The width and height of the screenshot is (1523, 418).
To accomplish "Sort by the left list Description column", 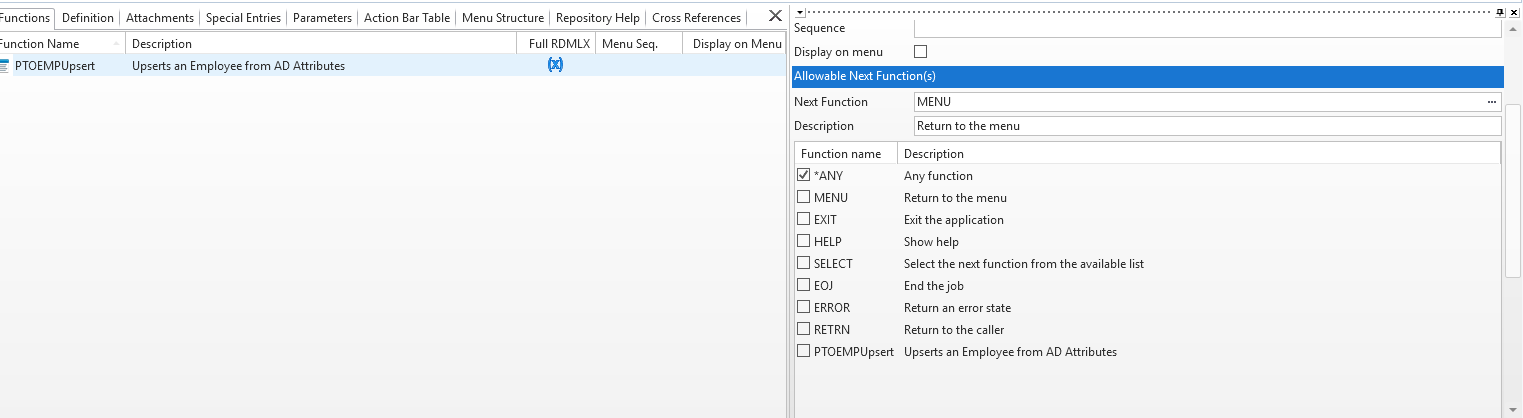I will pyautogui.click(x=321, y=44).
